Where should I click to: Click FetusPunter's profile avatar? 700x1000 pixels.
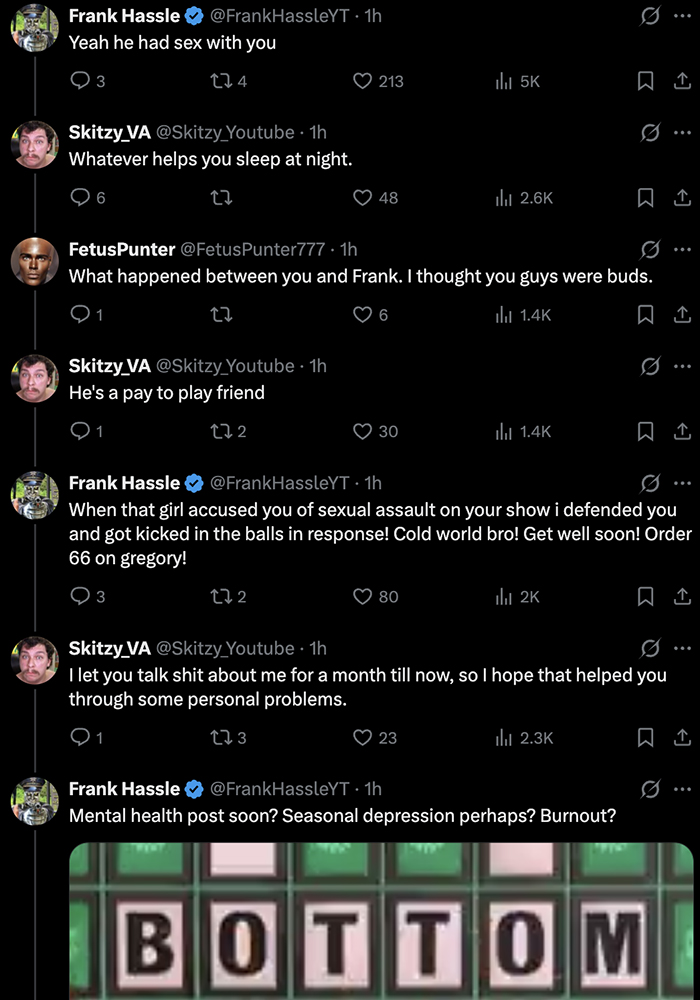(x=34, y=262)
